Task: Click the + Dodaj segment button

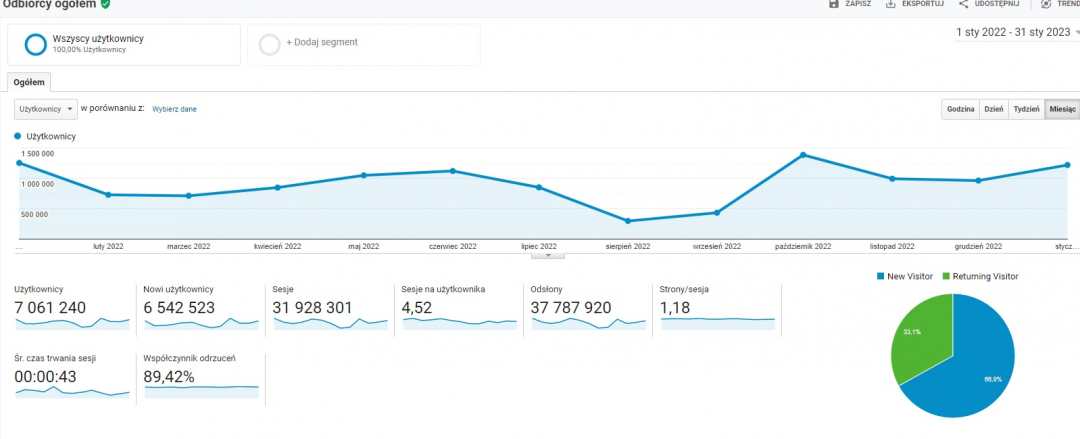Action: (x=321, y=43)
